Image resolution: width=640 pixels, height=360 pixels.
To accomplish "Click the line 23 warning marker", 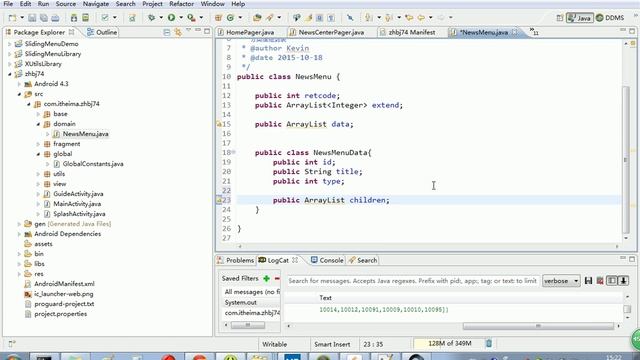I will [218, 200].
